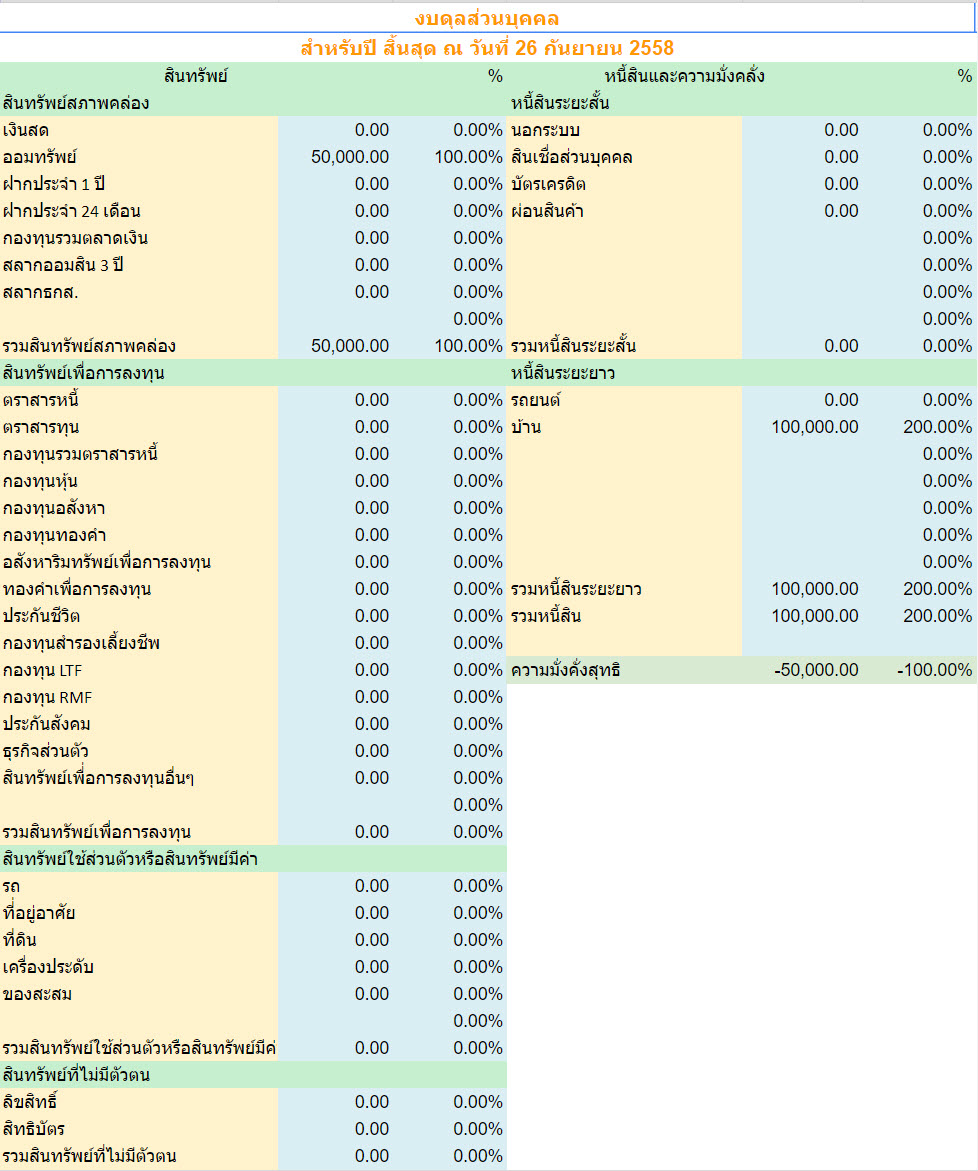Click the ที่อยู่อาศัย amount cell
The width and height of the screenshot is (978, 1171).
[x=336, y=913]
